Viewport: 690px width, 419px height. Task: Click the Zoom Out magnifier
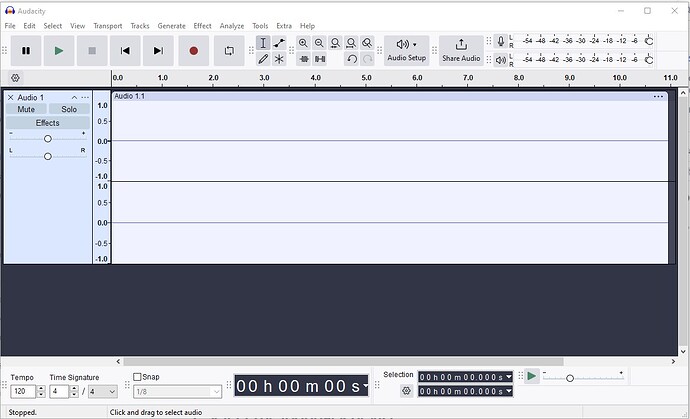click(x=319, y=43)
